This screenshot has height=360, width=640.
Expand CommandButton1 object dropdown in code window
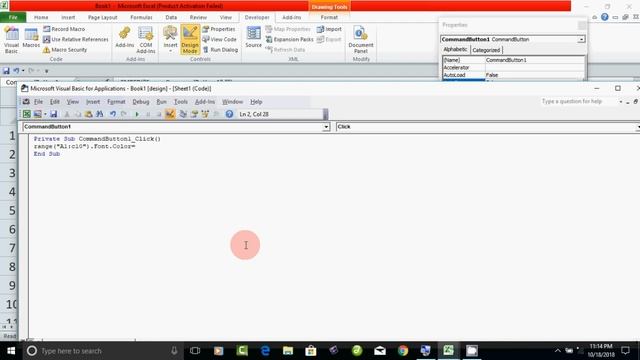pos(326,127)
